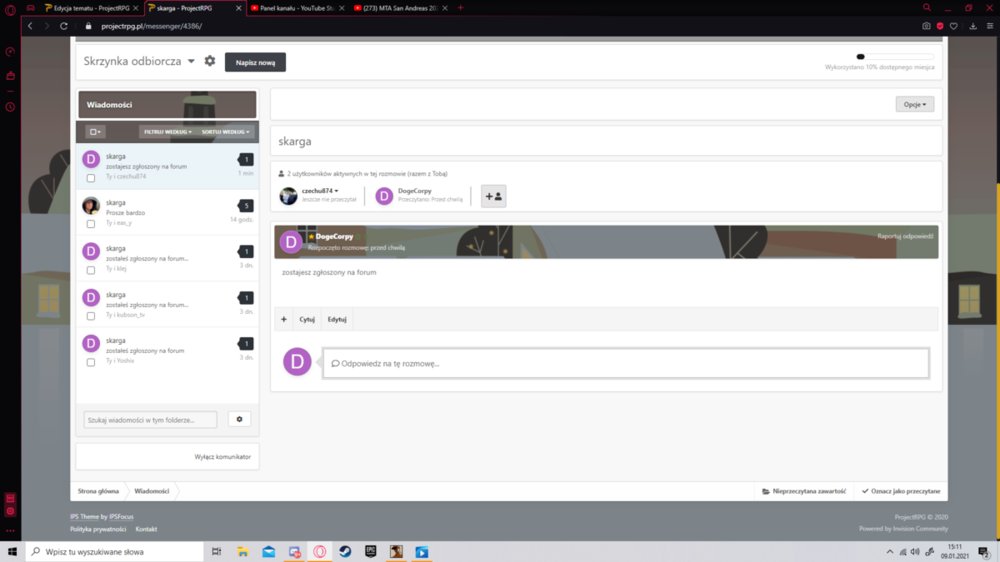The image size is (1000, 562).
Task: Open Steam from the taskbar
Action: pyautogui.click(x=345, y=552)
